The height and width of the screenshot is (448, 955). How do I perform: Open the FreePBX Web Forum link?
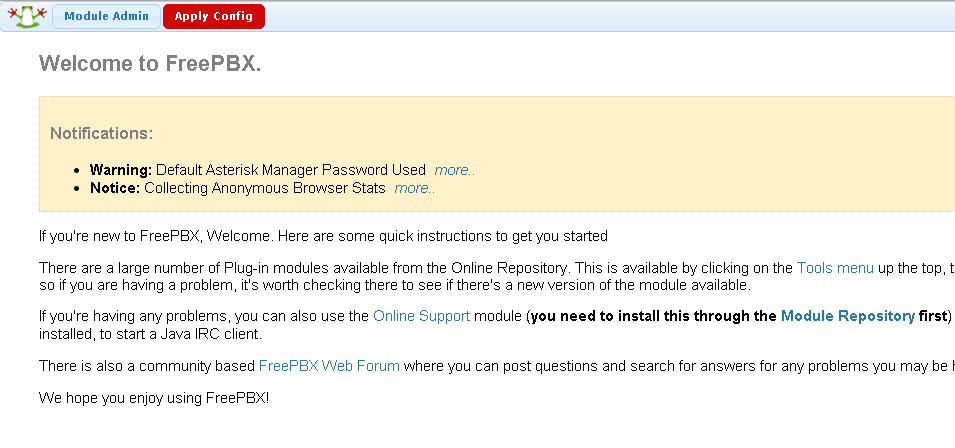[329, 366]
